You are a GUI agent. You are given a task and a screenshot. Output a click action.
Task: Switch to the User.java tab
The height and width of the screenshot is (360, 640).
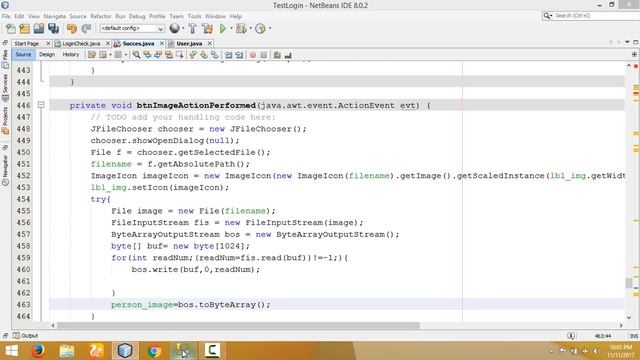(189, 43)
